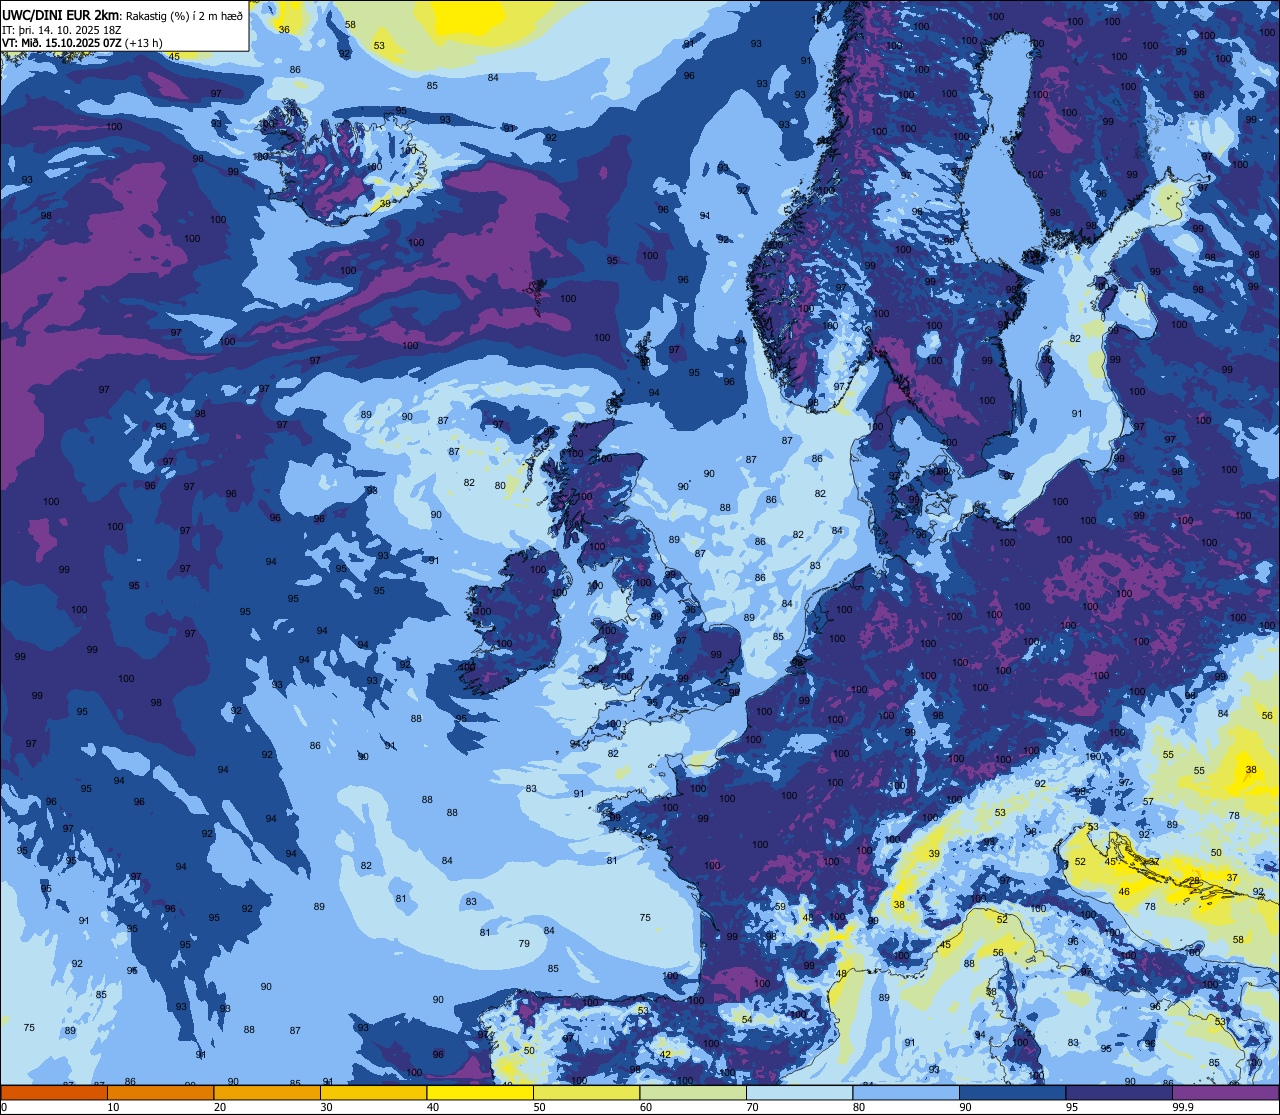Screen dimensions: 1280x1115
Task: Click the 'IT: þri. 14. 10. 2025 18Z' line
Action: [61, 29]
